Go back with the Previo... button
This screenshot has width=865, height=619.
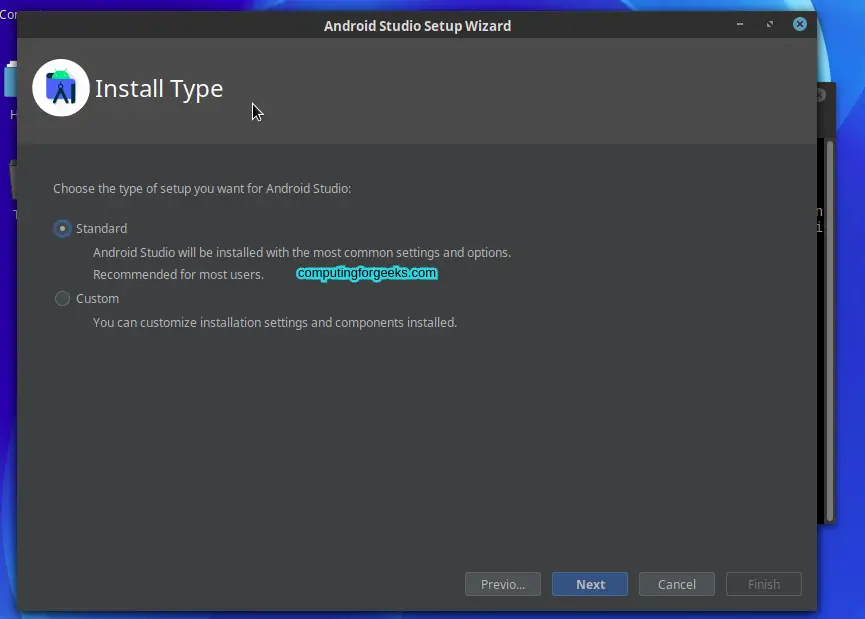[503, 584]
